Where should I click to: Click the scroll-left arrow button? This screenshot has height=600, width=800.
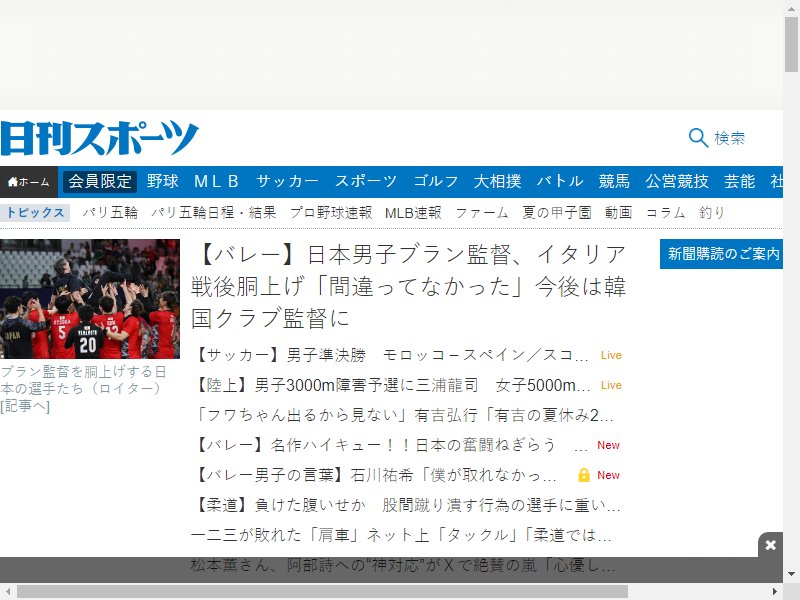click(8, 592)
